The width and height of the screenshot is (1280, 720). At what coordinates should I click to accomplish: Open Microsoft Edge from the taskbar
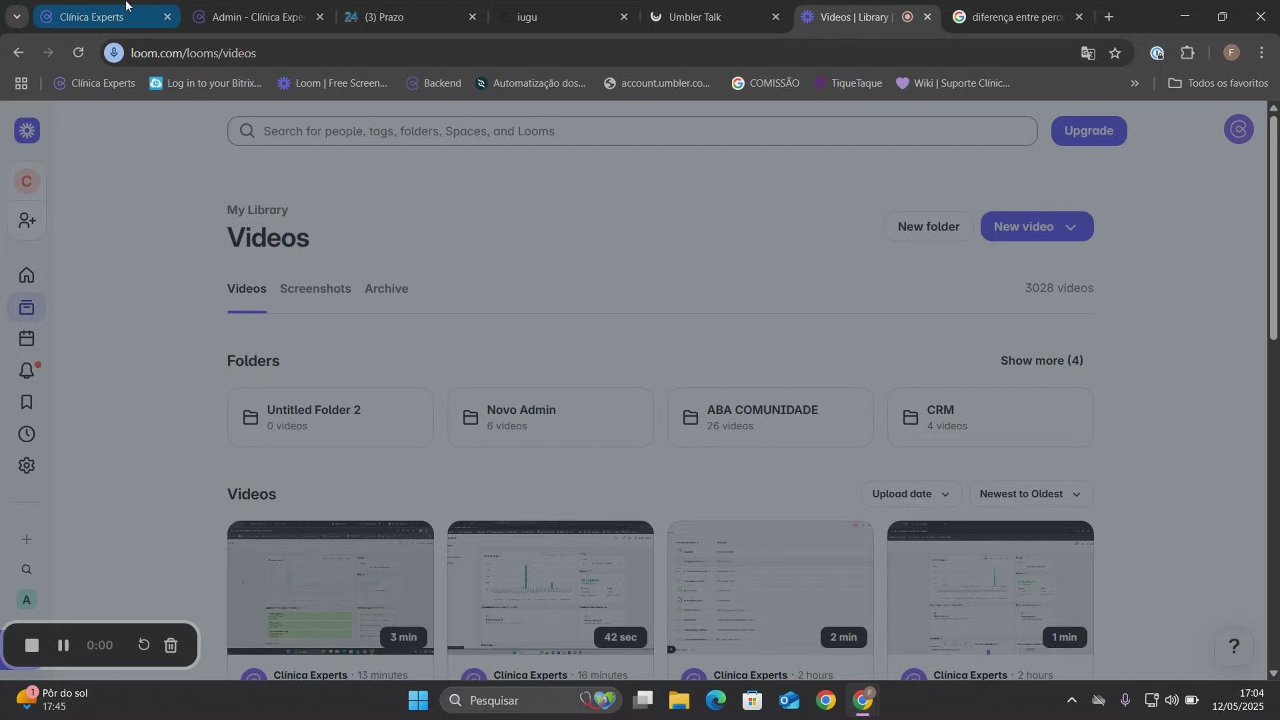[x=716, y=700]
